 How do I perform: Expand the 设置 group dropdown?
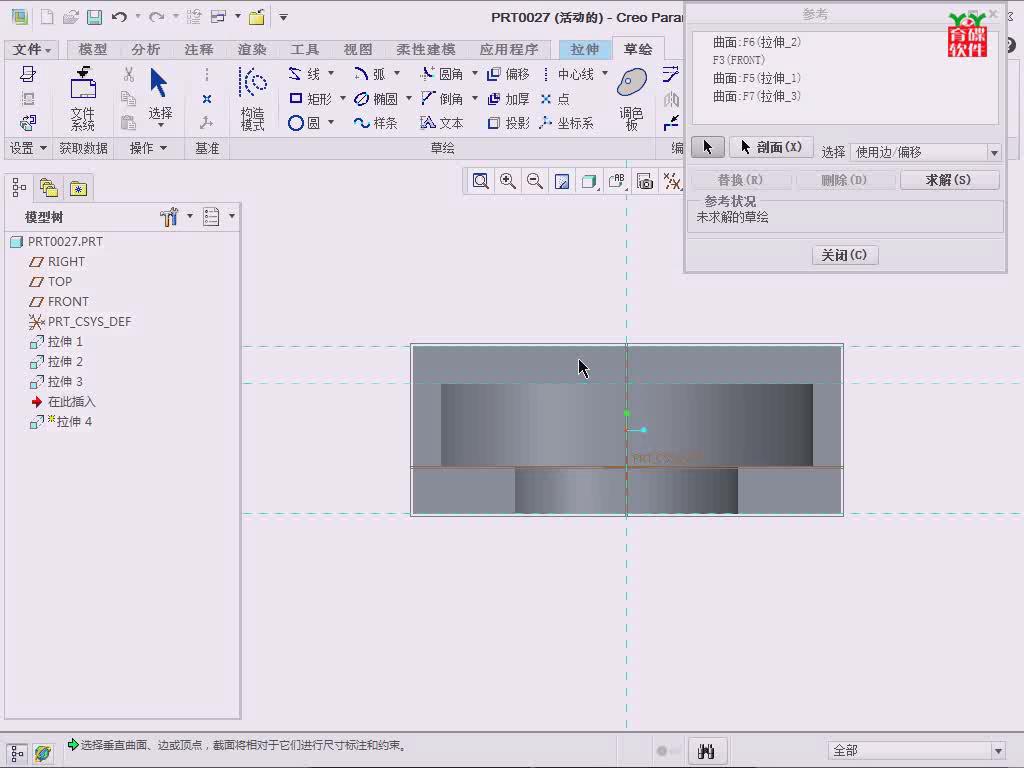tap(27, 148)
